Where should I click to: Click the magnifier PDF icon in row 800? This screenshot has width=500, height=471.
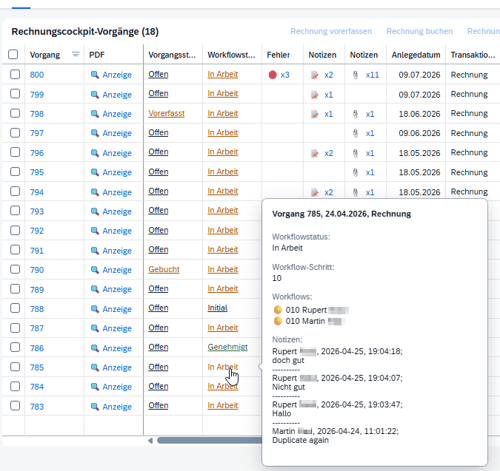95,75
